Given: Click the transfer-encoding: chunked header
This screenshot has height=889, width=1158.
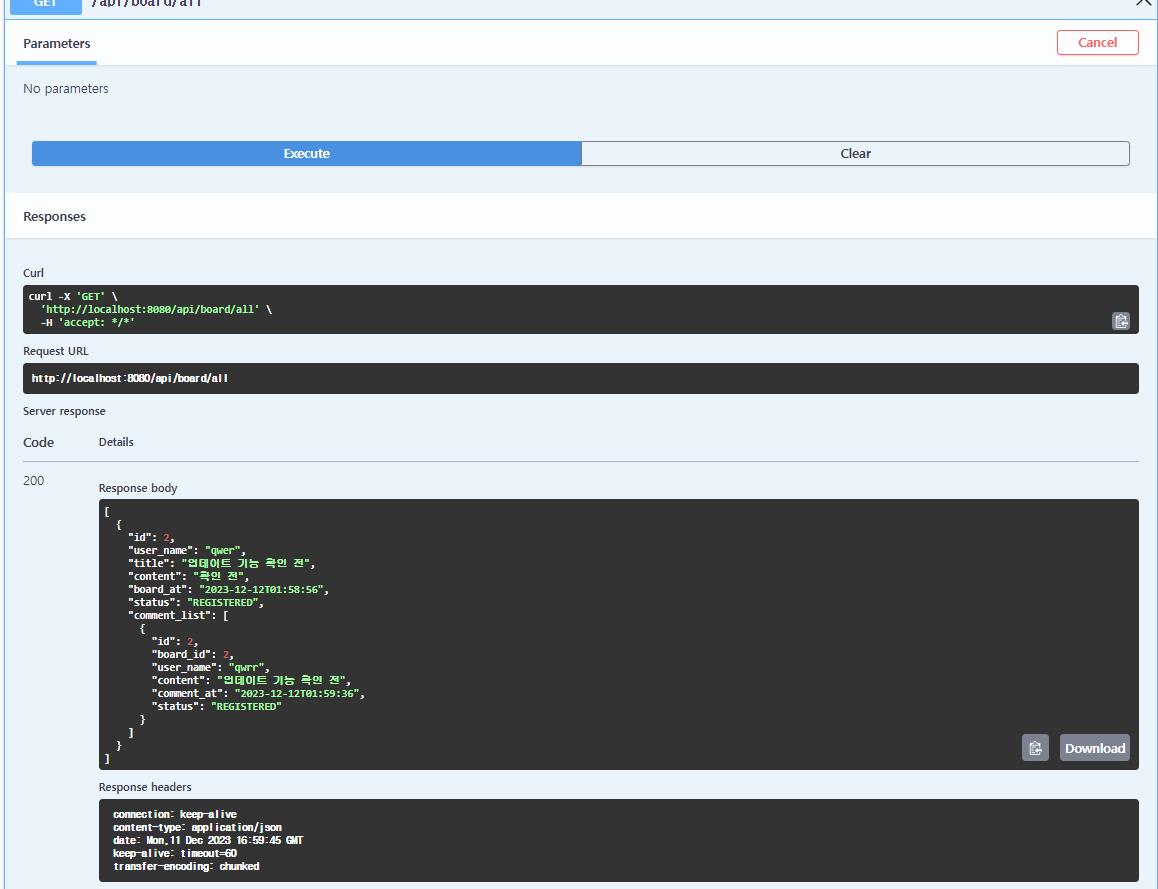Looking at the screenshot, I should tap(186, 867).
